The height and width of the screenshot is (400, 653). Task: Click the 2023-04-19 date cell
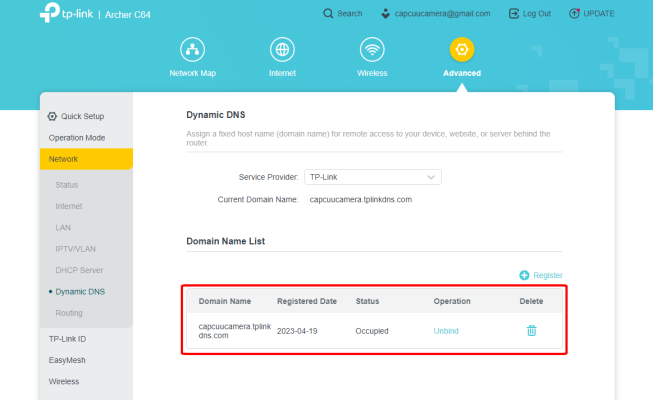pos(297,331)
